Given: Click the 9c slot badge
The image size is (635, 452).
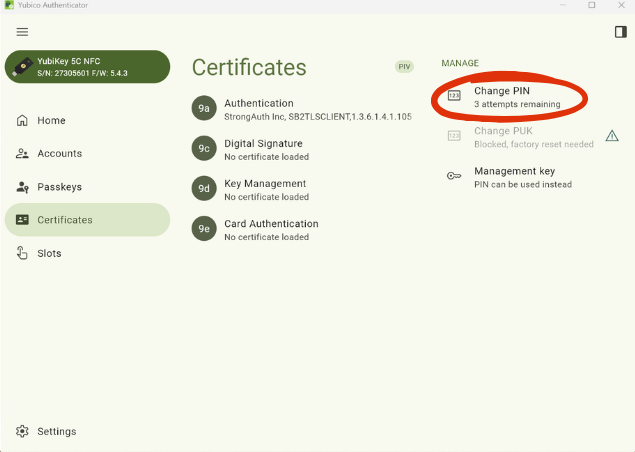Looking at the screenshot, I should click(204, 148).
